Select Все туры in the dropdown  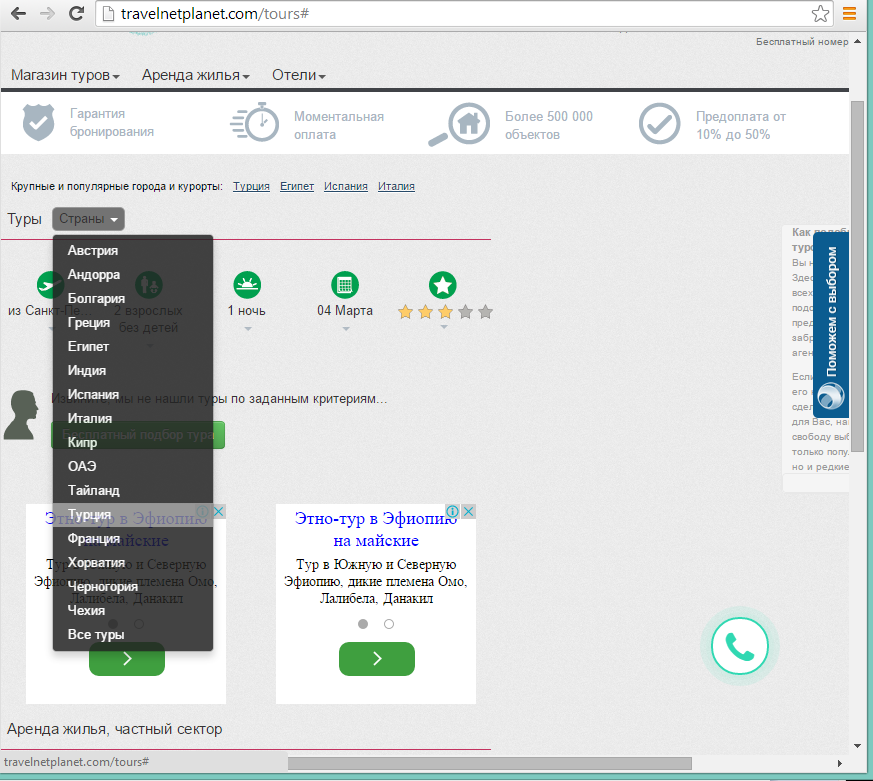[x=96, y=635]
